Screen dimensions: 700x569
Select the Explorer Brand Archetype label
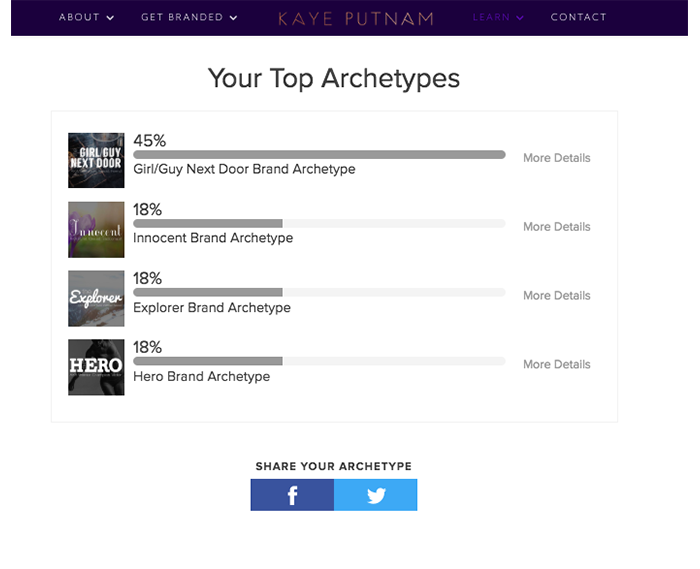(x=212, y=307)
